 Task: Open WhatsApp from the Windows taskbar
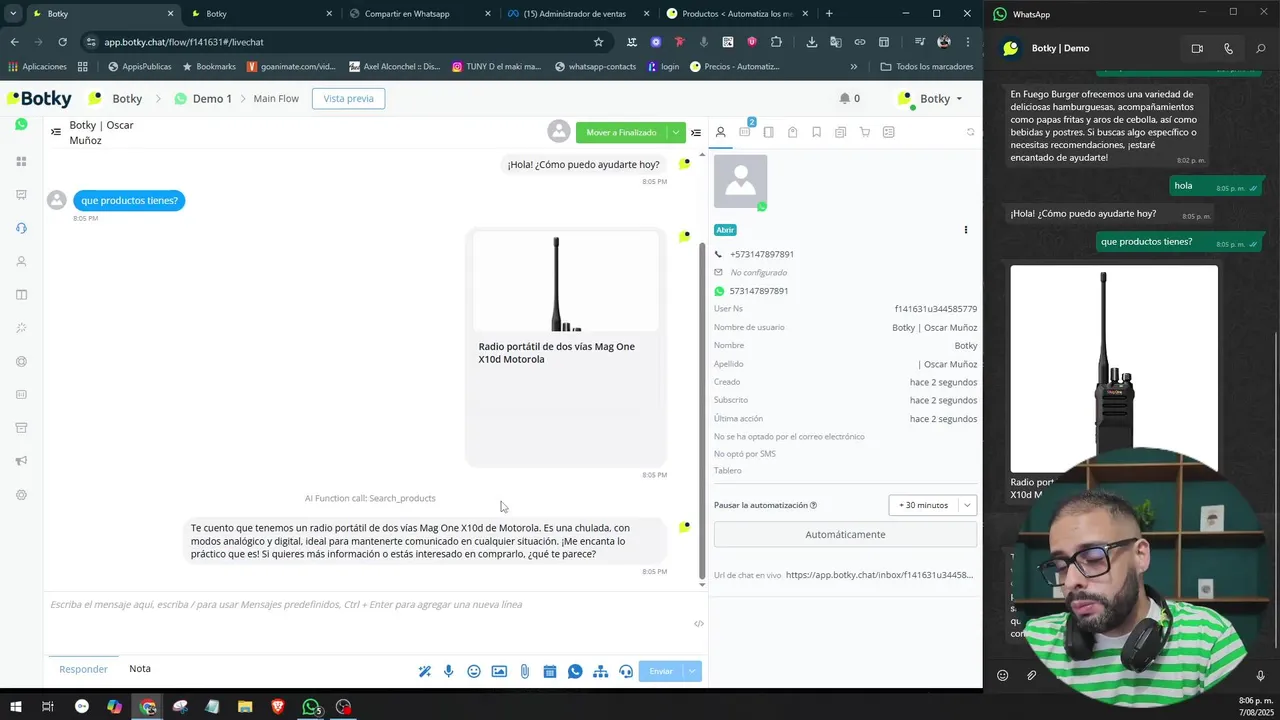[311, 707]
